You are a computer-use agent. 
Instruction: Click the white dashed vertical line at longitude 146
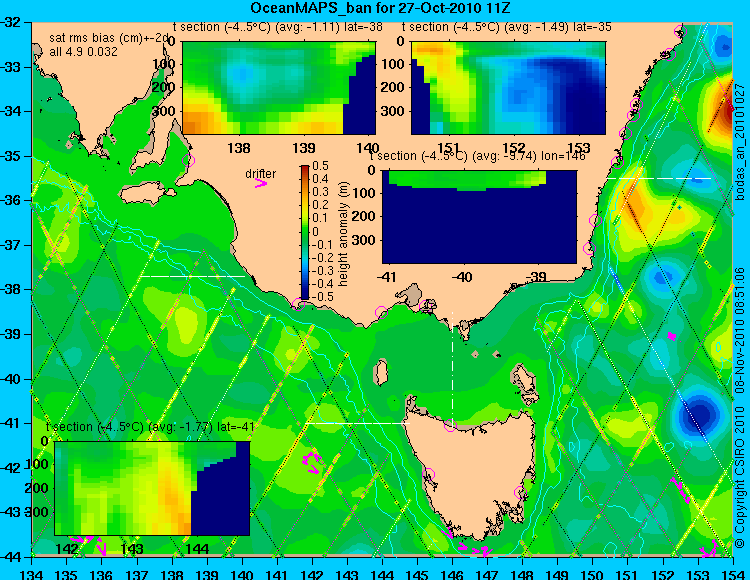452,368
